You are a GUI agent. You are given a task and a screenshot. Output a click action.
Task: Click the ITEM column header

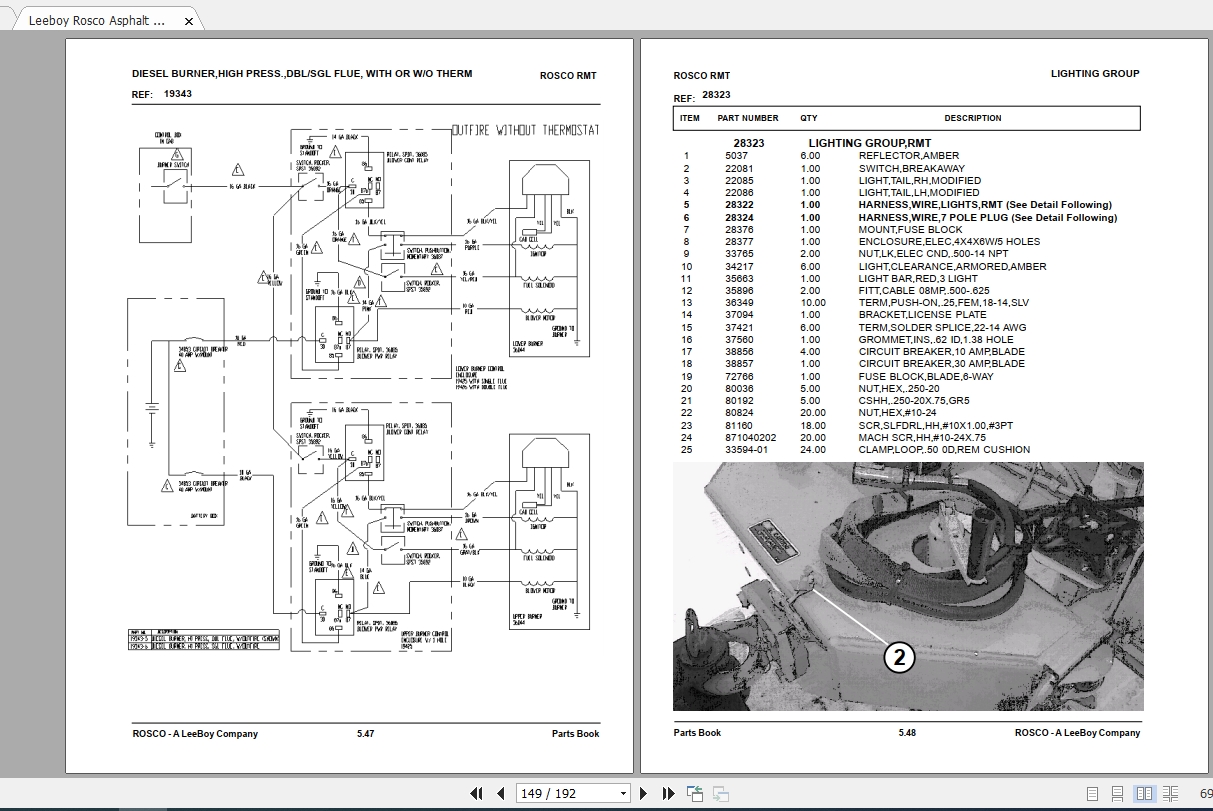(690, 118)
